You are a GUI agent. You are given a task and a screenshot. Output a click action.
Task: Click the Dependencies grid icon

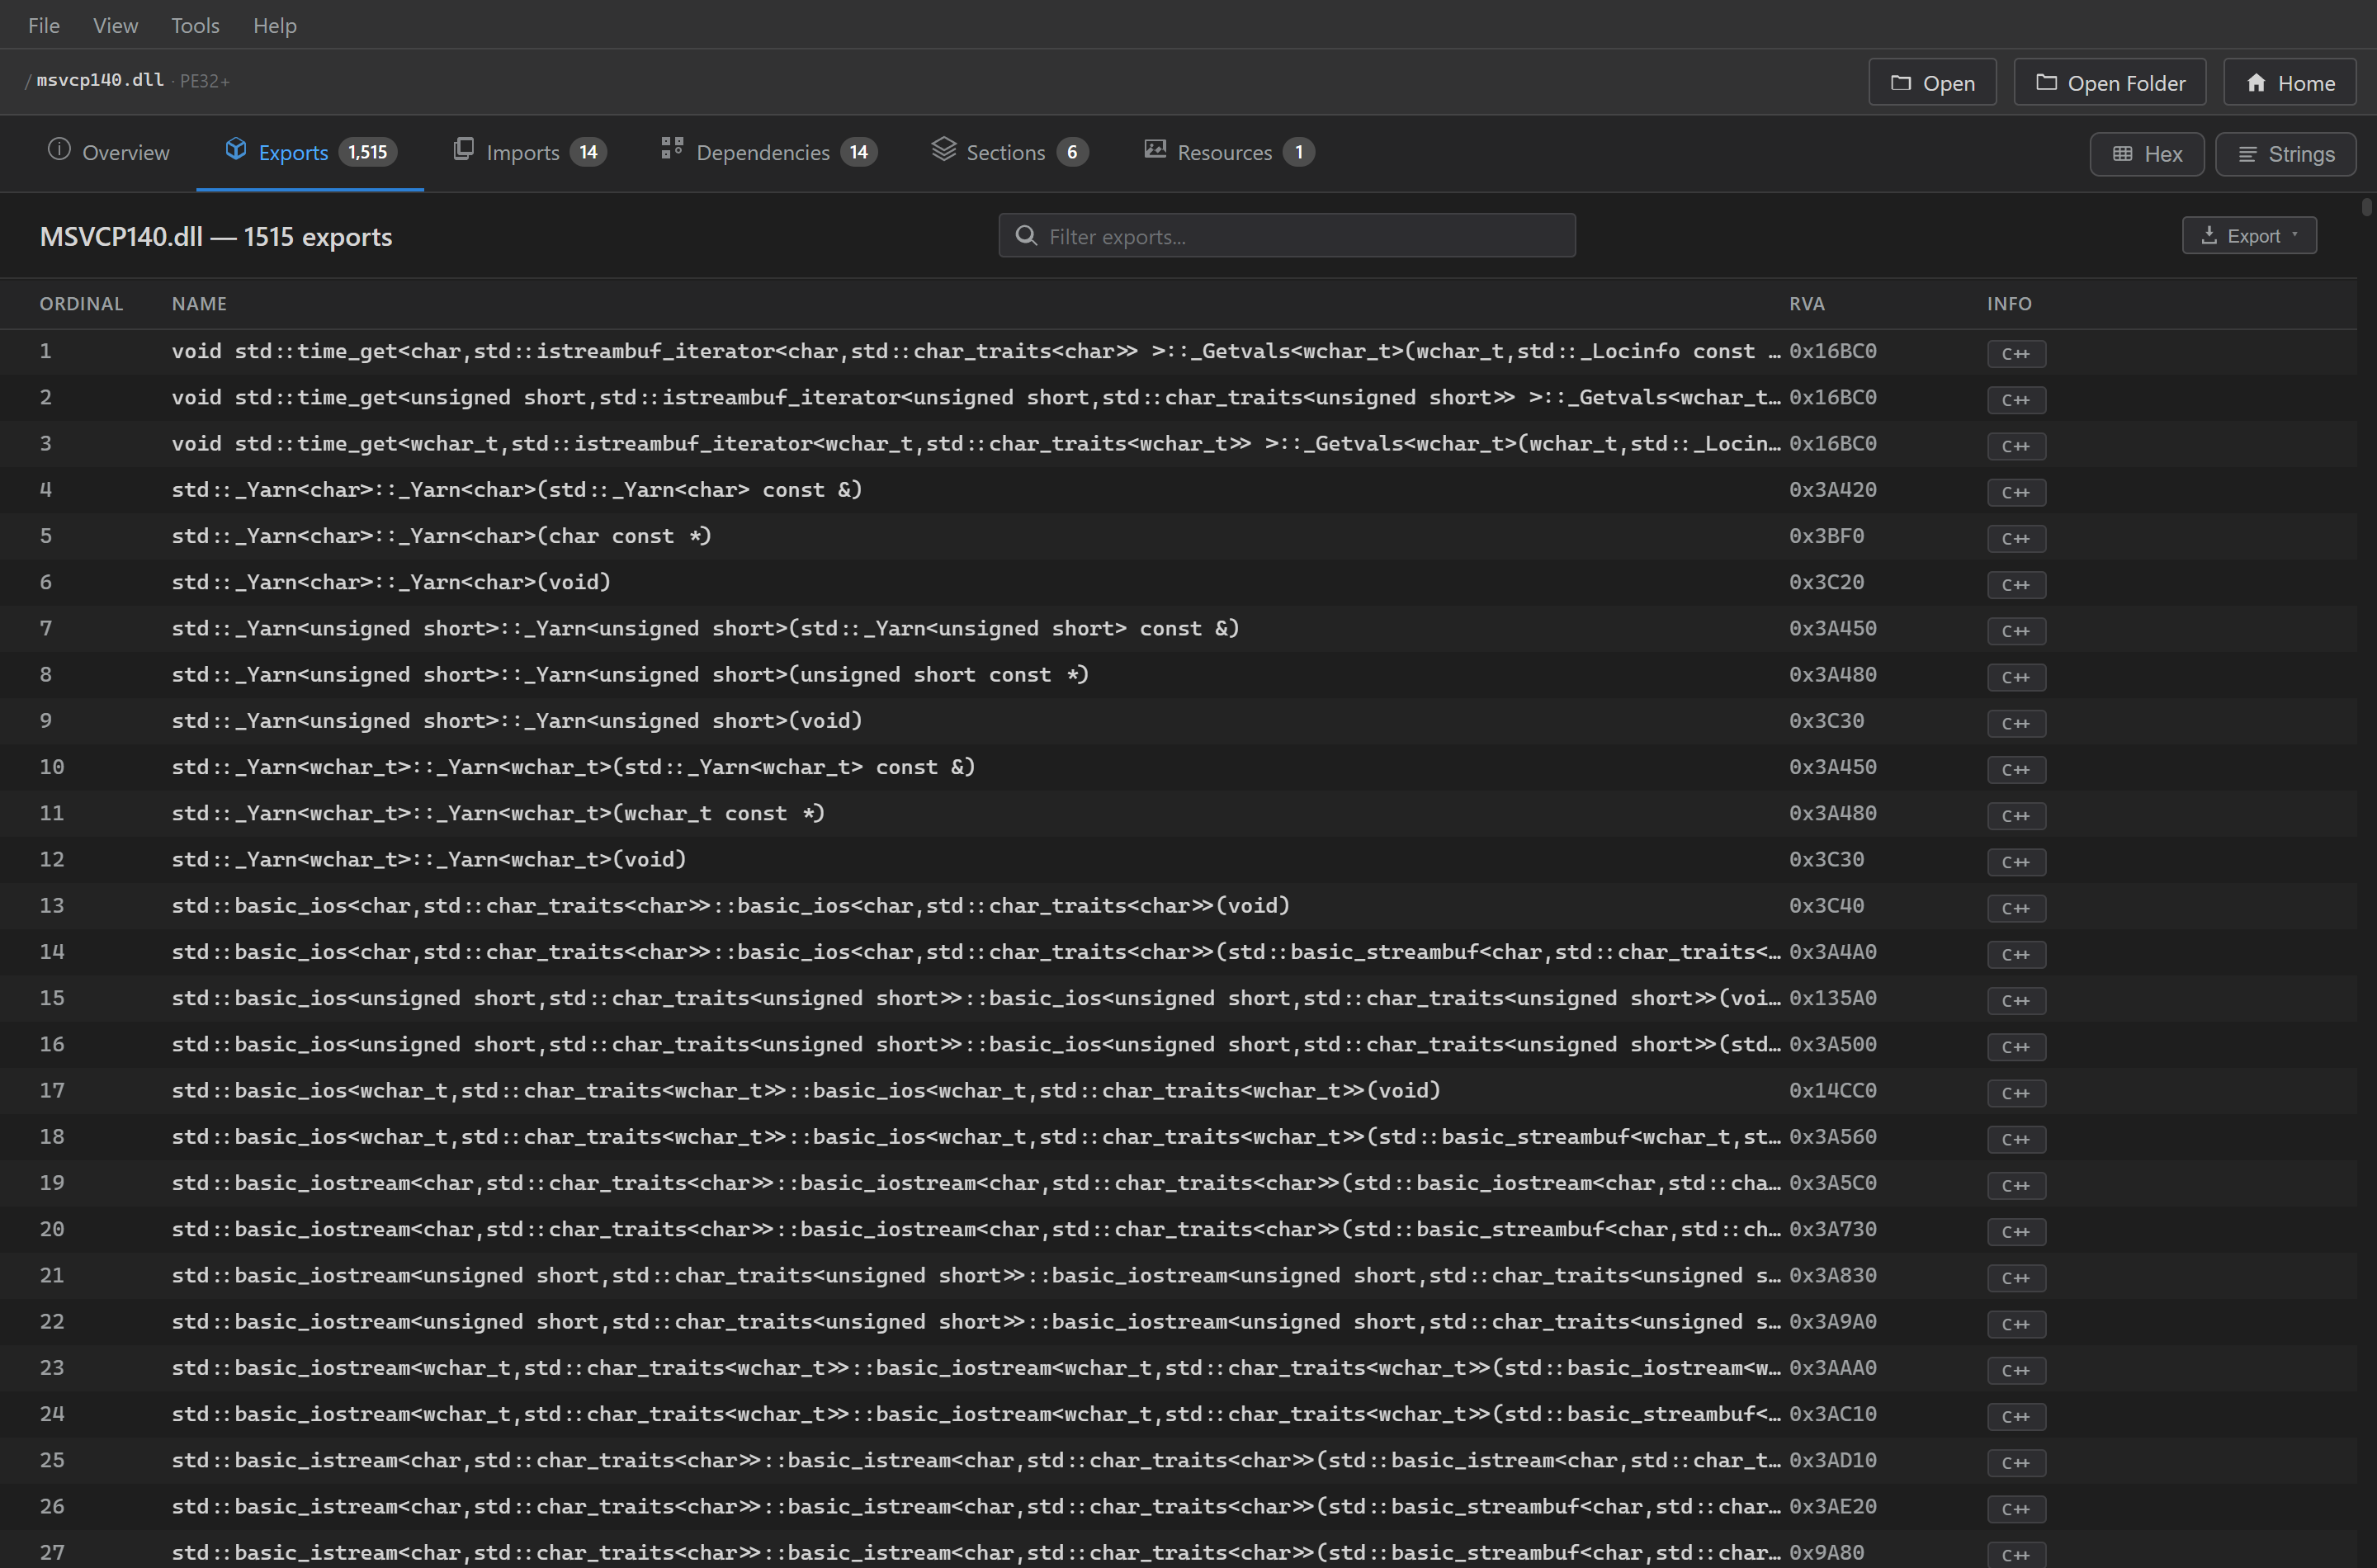[672, 149]
